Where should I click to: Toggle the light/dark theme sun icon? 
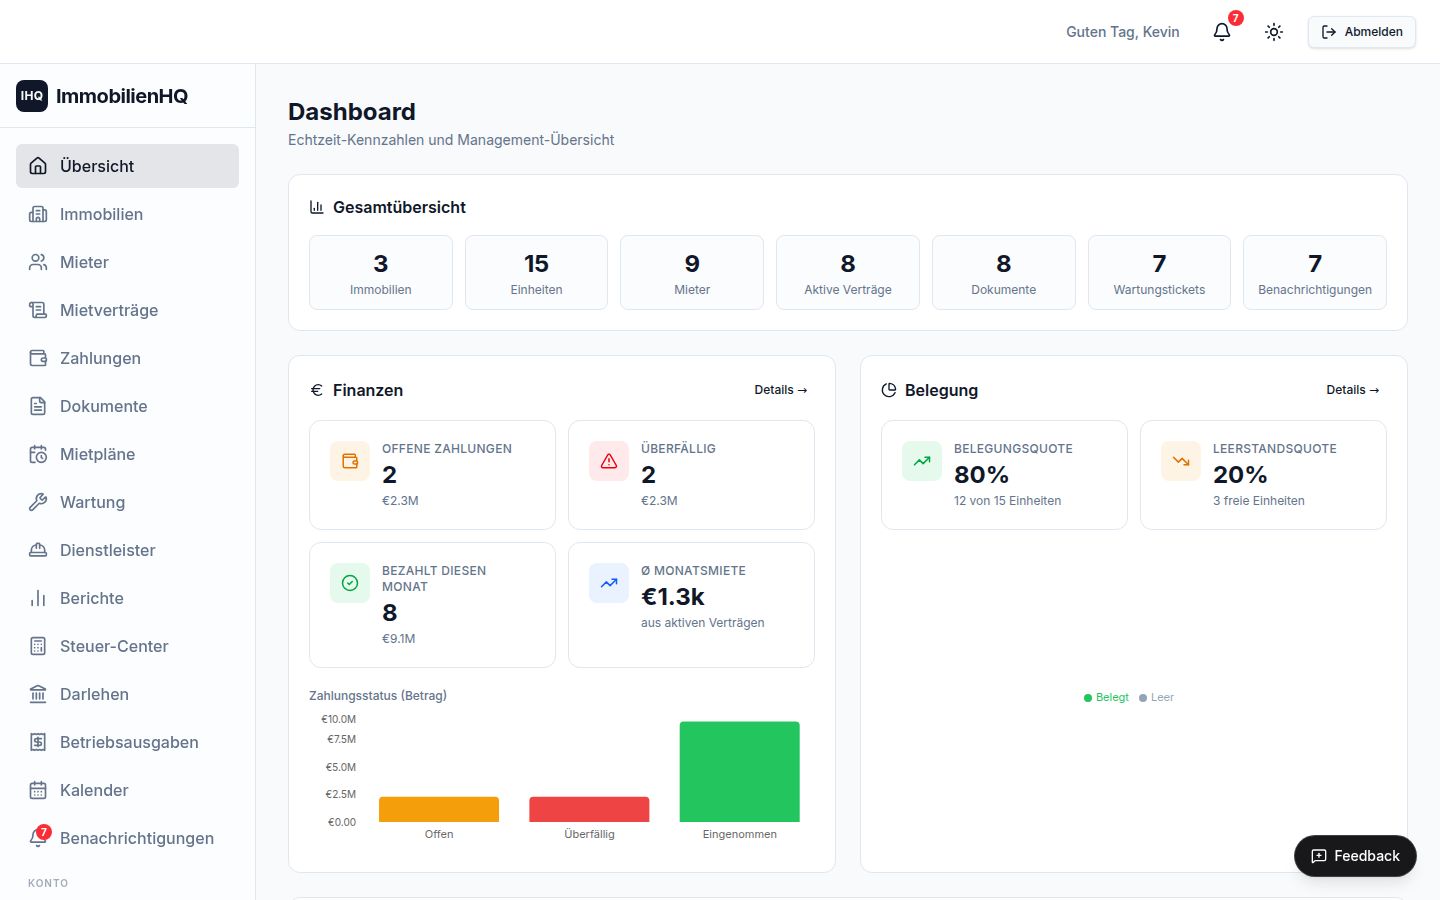(x=1274, y=32)
